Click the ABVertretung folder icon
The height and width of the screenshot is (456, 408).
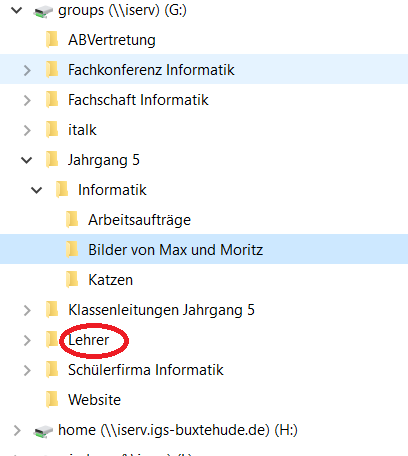pyautogui.click(x=52, y=40)
